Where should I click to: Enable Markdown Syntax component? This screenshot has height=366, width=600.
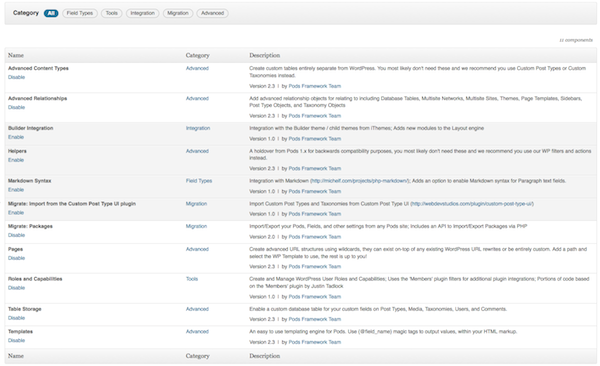16,190
